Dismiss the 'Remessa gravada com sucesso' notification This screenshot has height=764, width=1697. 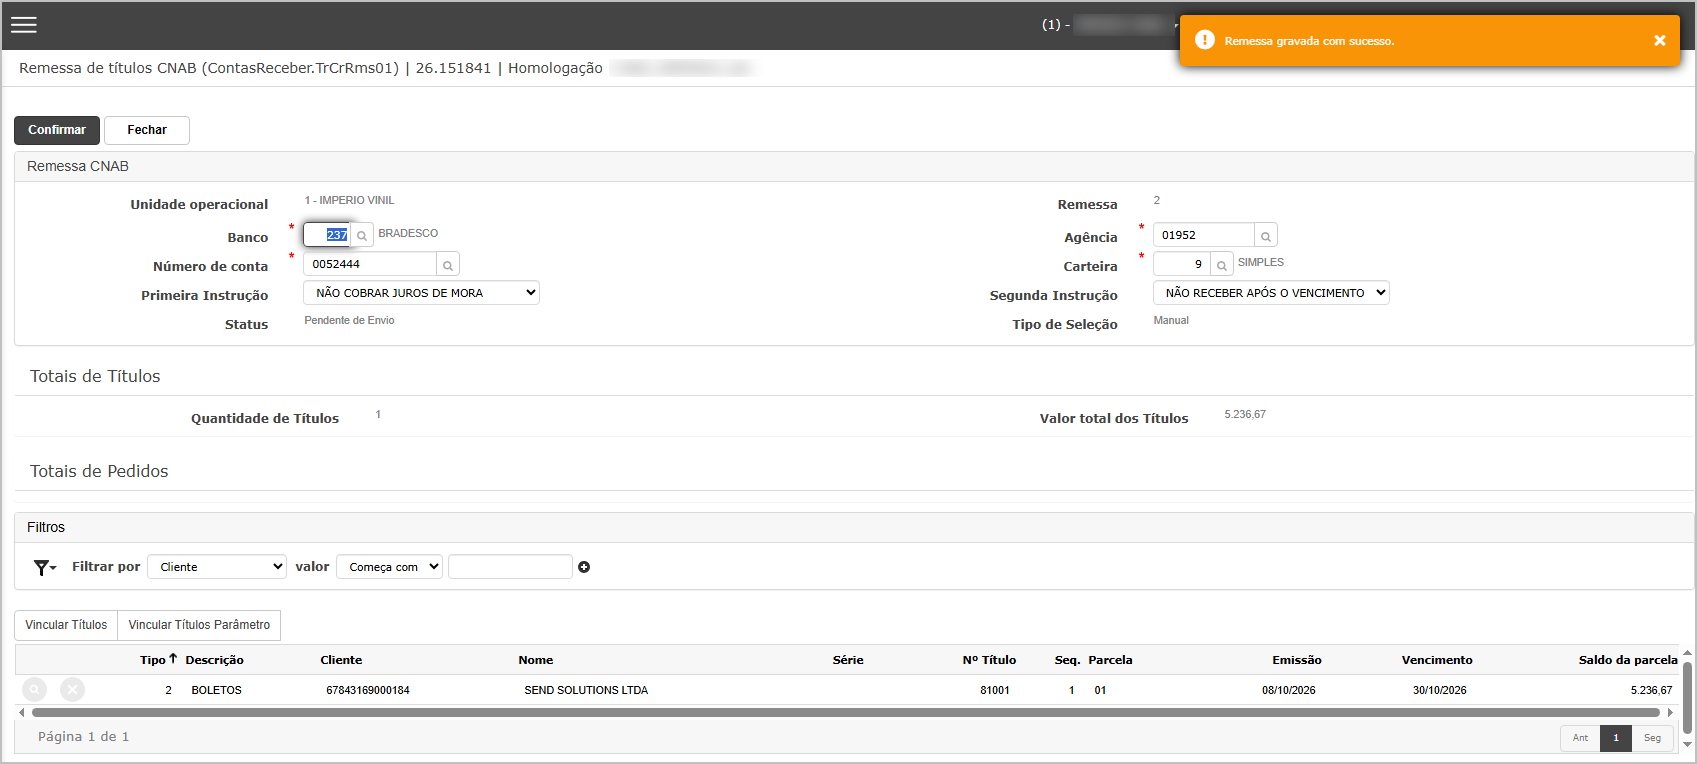[1659, 41]
